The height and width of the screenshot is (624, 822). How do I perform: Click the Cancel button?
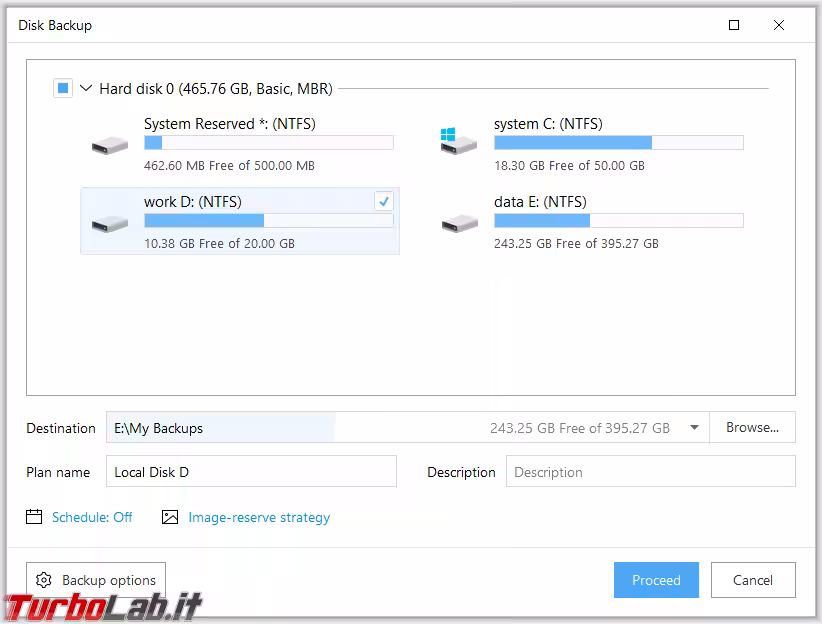click(752, 580)
